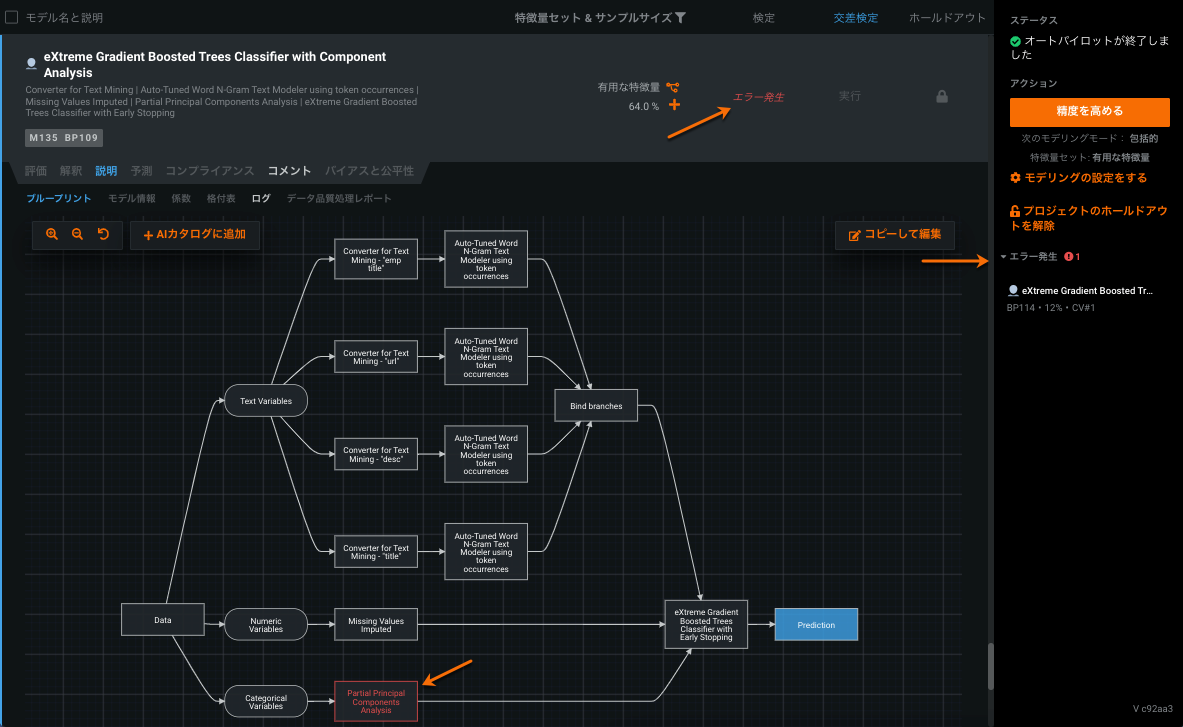Click the orange feature list branch icon
Image resolution: width=1183 pixels, height=727 pixels.
673,87
